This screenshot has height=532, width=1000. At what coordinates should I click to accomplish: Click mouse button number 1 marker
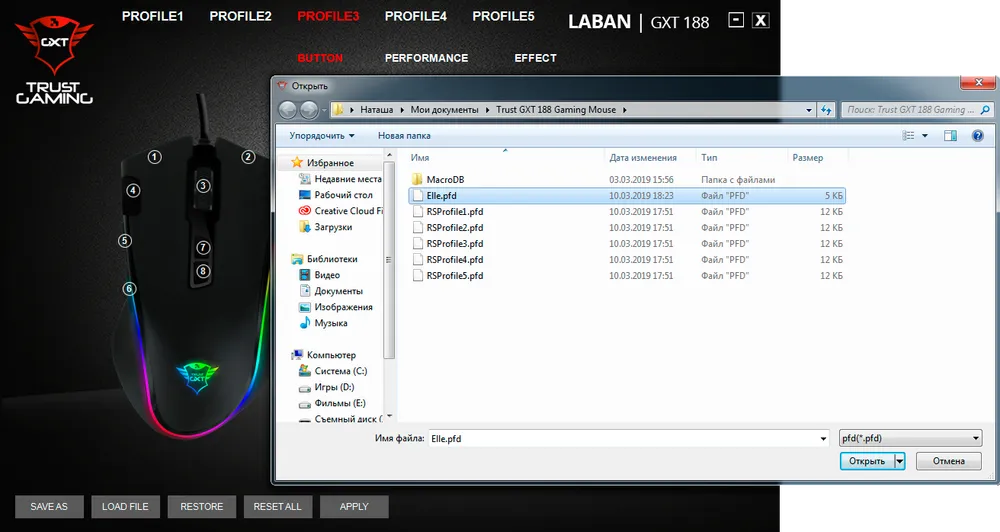coord(154,157)
